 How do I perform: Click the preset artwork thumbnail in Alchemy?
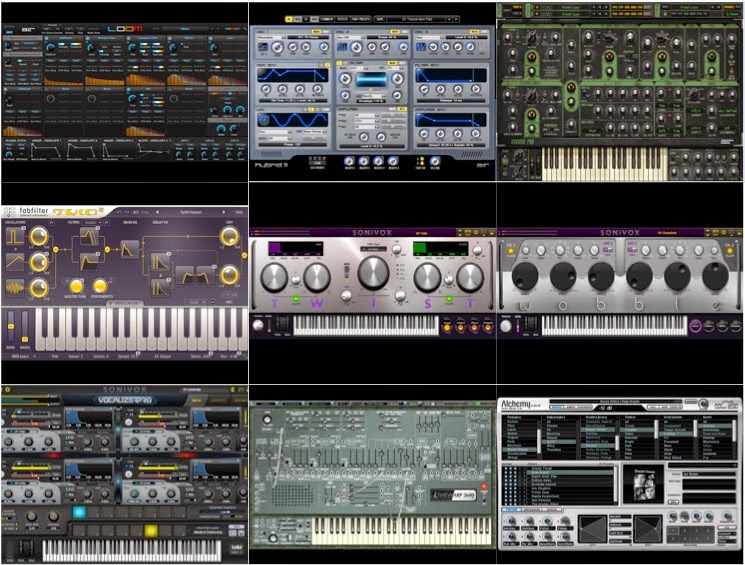[x=642, y=484]
